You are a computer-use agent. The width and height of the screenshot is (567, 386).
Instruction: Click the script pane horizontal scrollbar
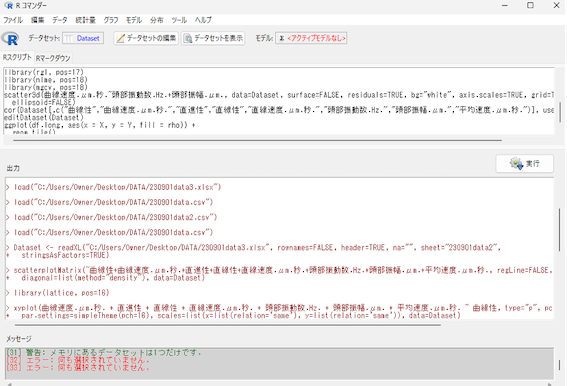[x=257, y=140]
